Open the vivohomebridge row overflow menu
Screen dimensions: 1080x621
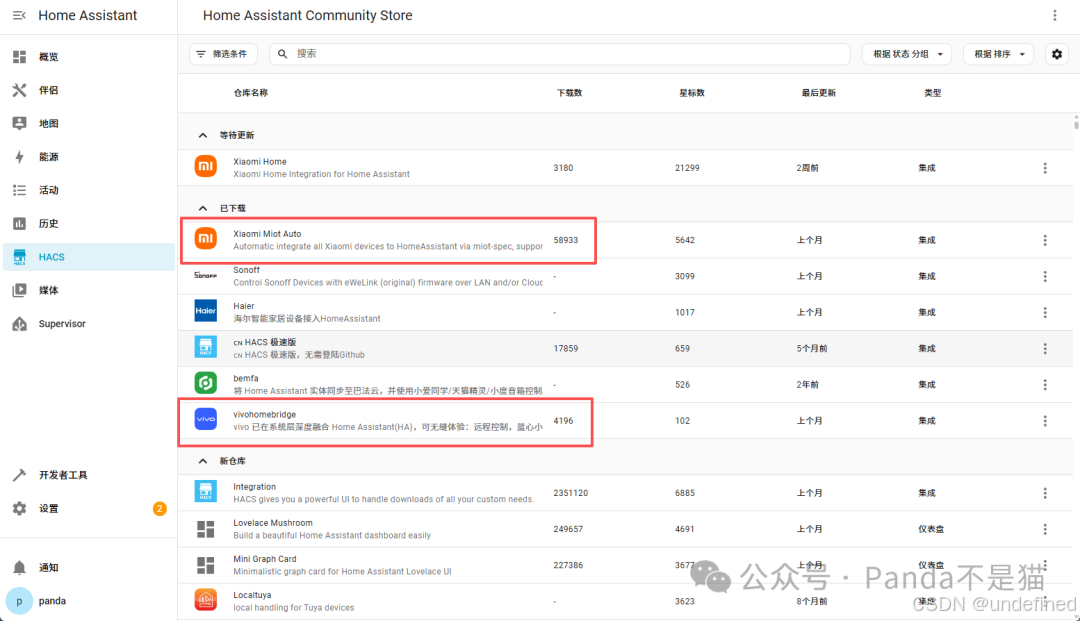click(x=1045, y=421)
